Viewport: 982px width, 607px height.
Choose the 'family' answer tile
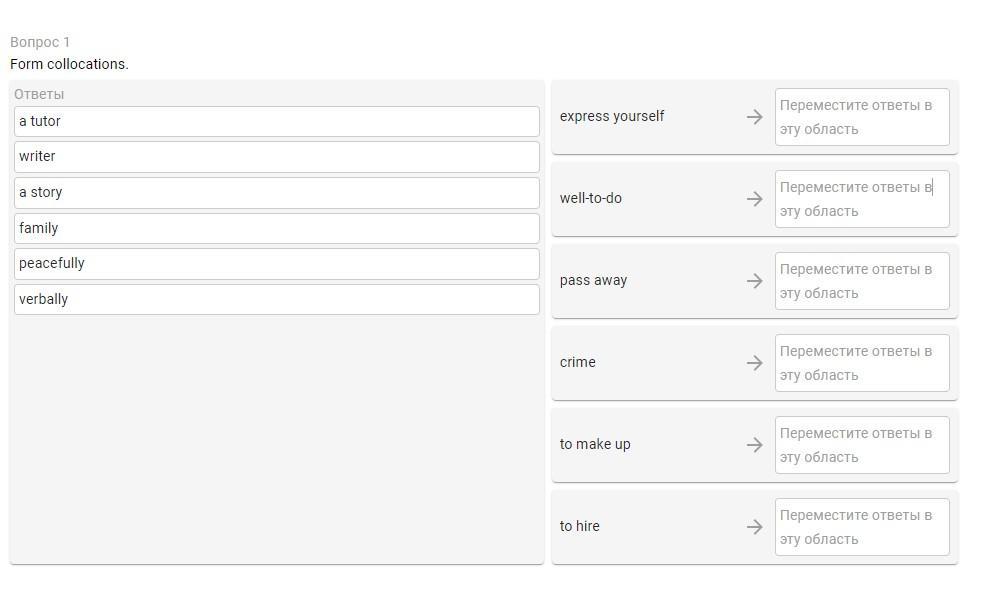pos(277,228)
